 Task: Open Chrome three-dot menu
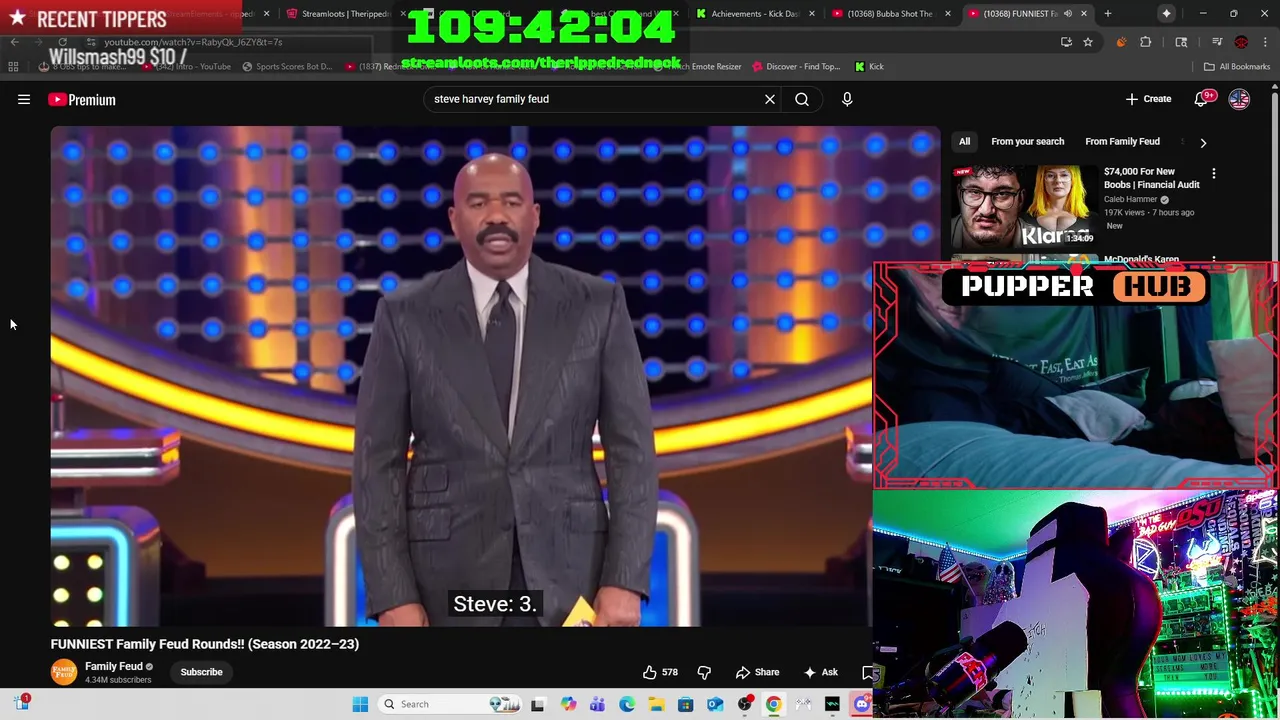click(x=1265, y=42)
